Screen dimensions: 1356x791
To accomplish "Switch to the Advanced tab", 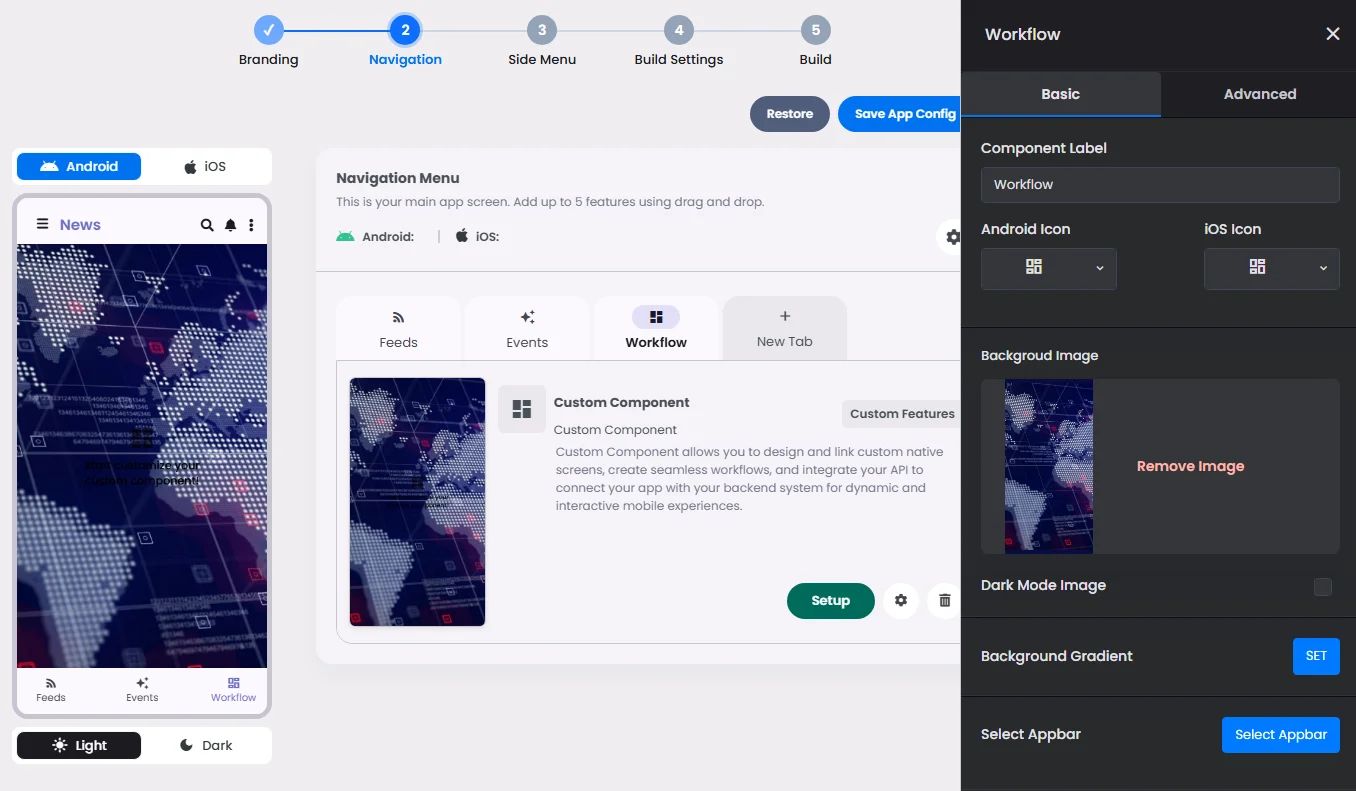I will (x=1259, y=94).
